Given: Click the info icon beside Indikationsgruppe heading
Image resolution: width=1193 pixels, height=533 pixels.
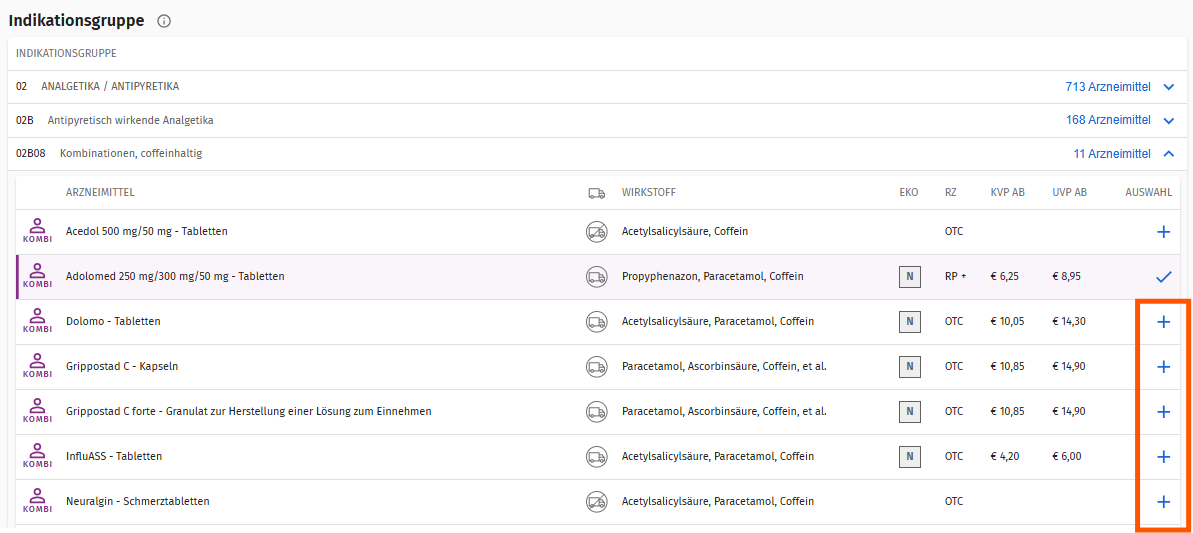Looking at the screenshot, I should coord(164,21).
